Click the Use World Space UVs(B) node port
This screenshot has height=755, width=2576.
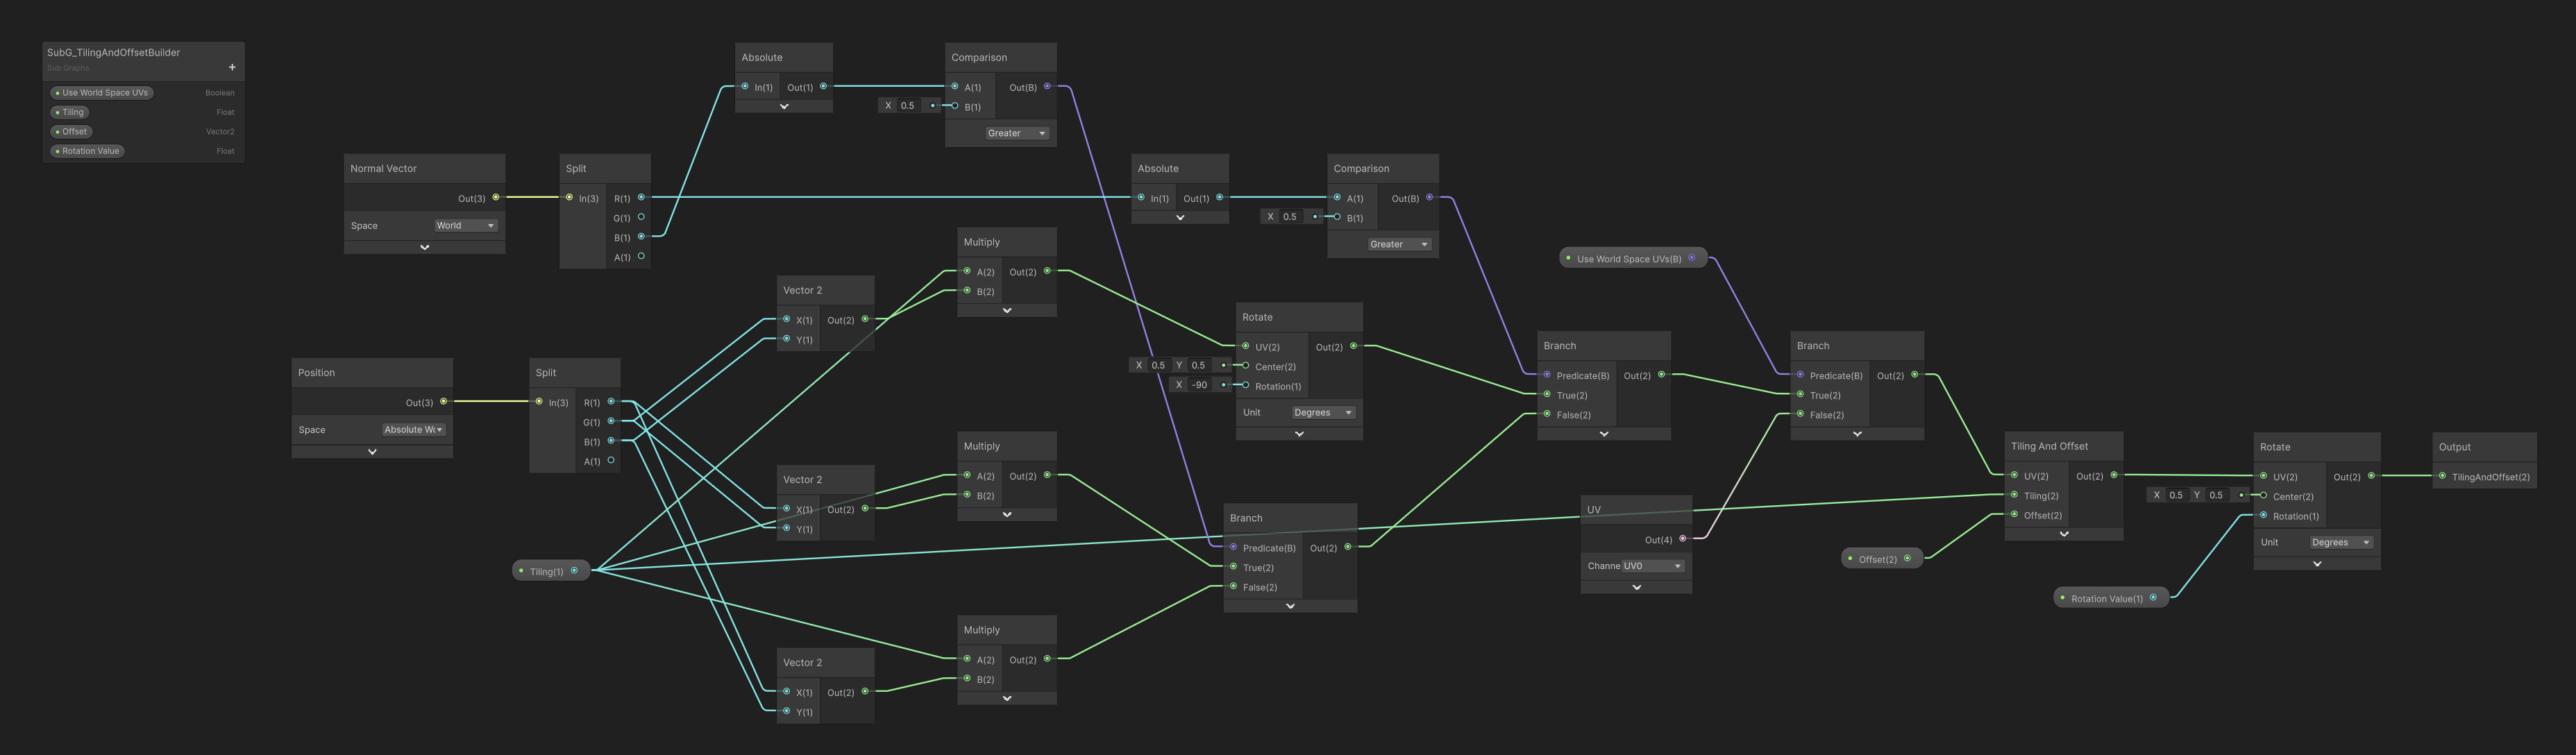point(1692,258)
